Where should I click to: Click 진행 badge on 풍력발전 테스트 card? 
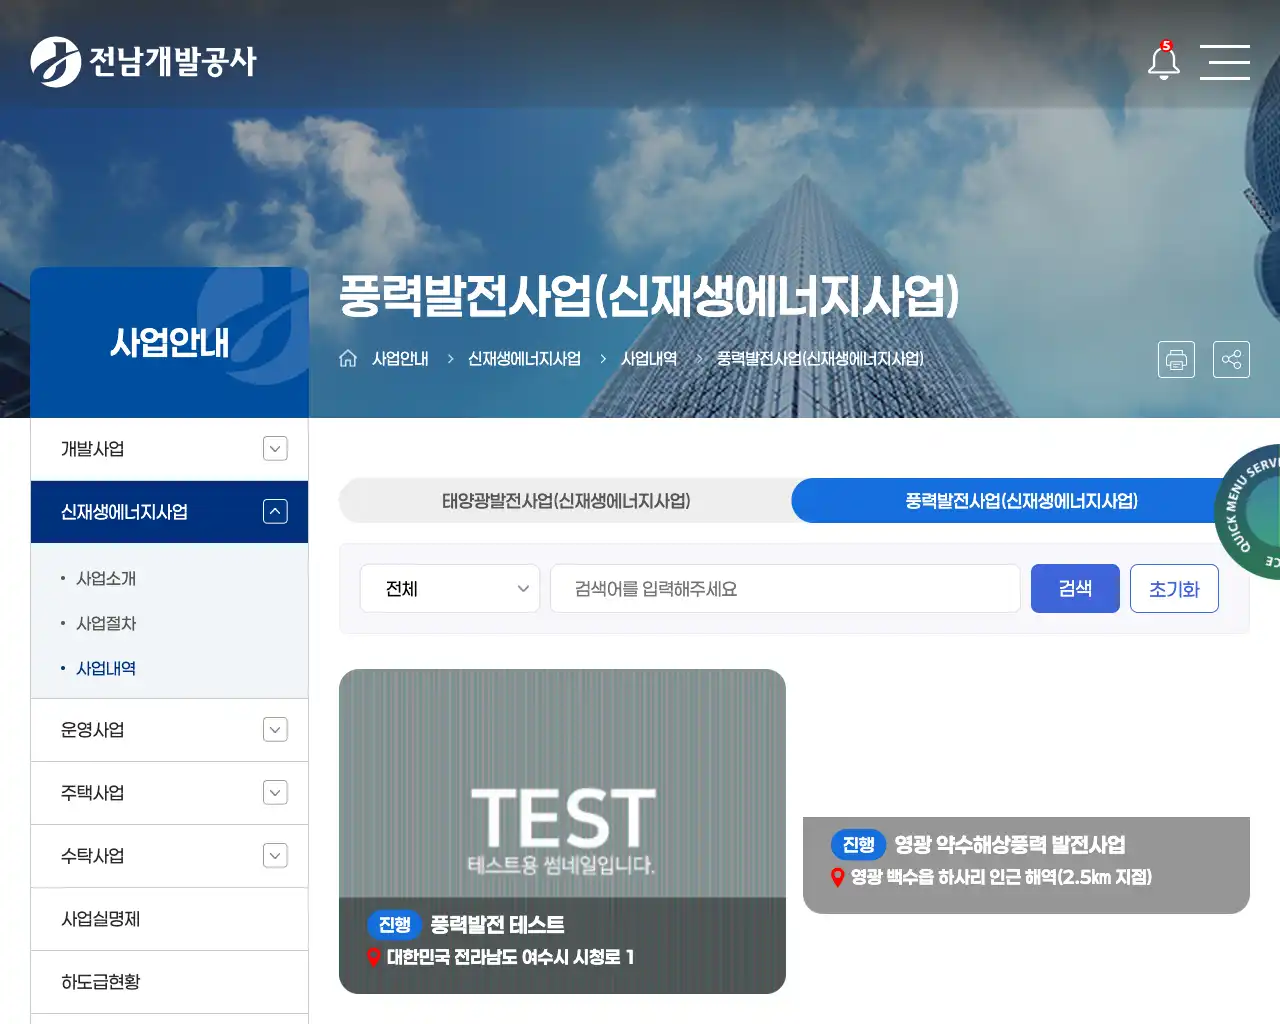(394, 925)
